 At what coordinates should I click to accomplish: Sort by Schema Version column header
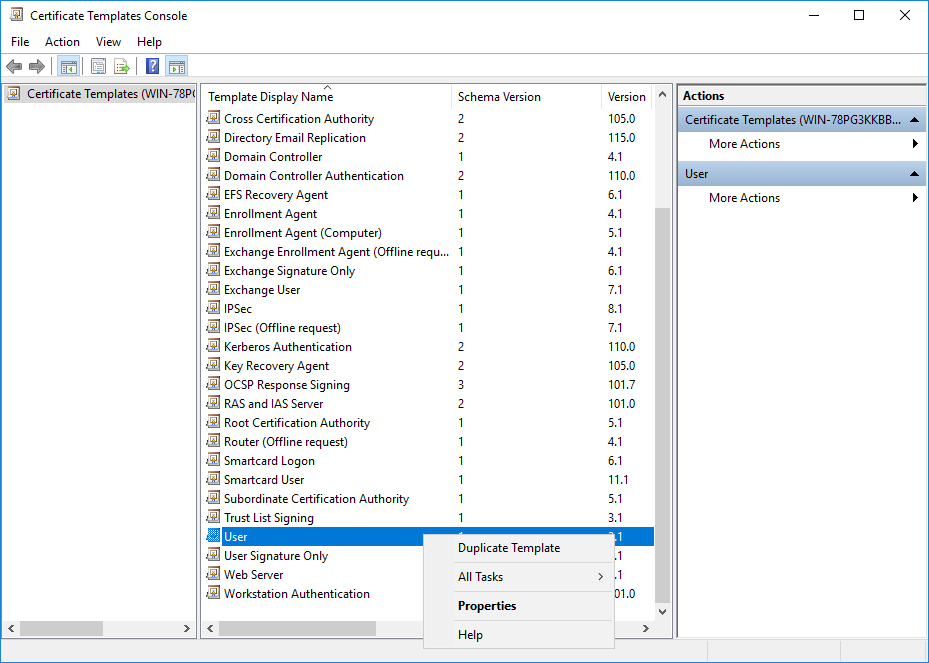tap(526, 97)
